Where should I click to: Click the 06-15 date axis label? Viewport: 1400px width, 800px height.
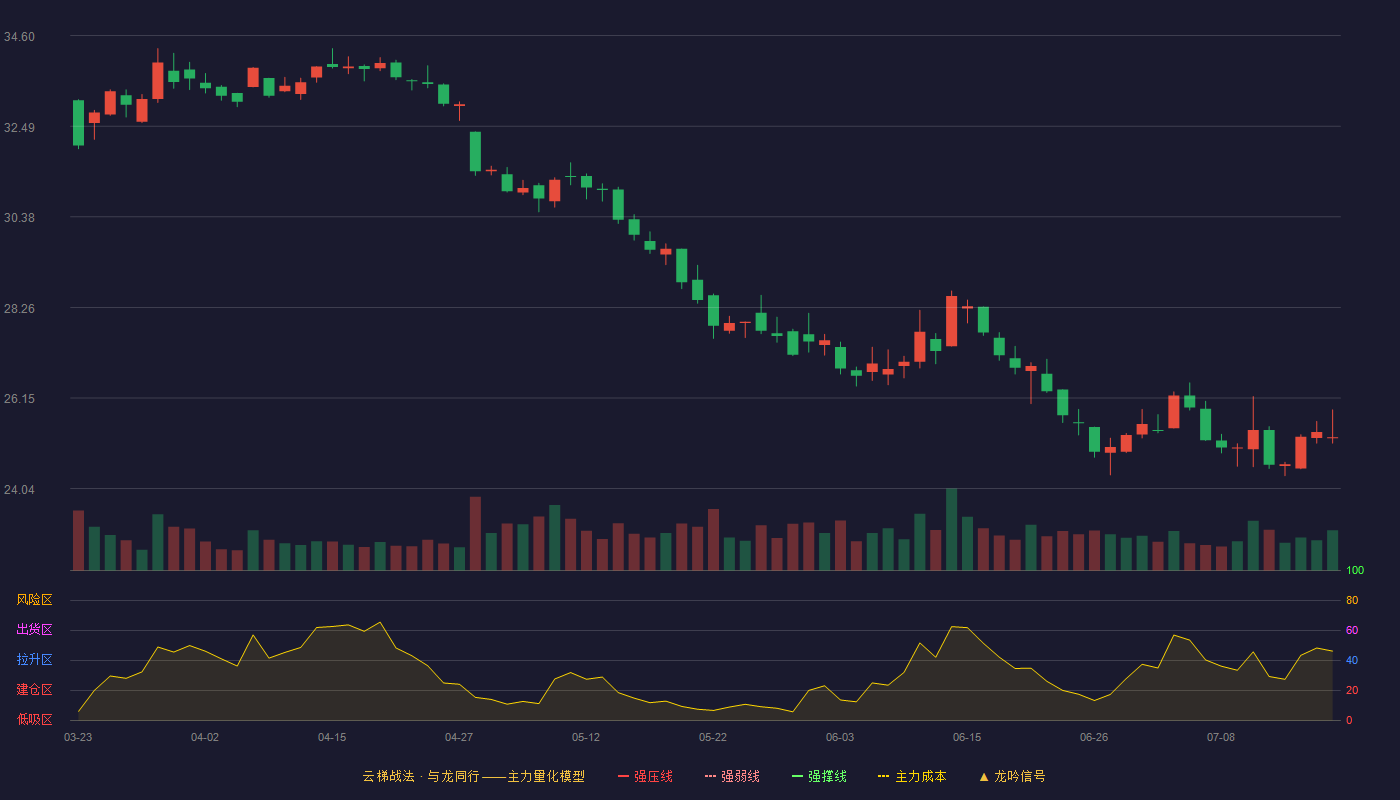point(967,737)
